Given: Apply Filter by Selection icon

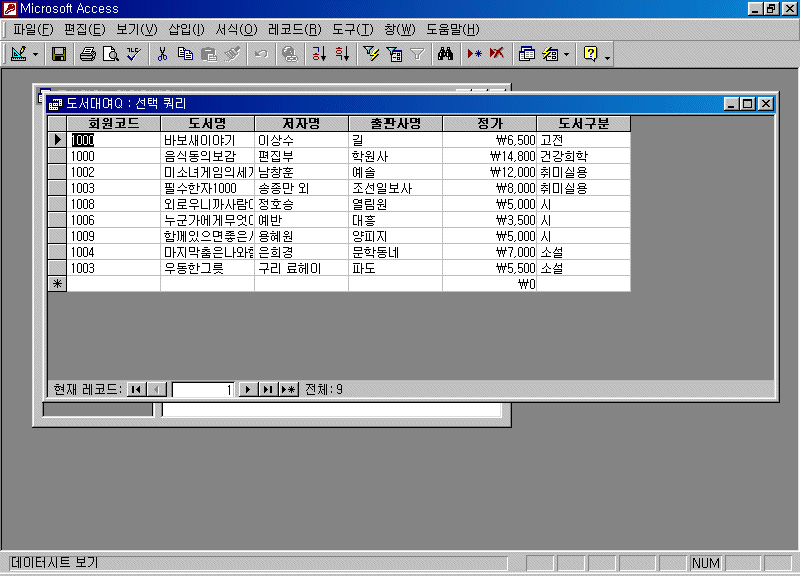Looking at the screenshot, I should [371, 54].
